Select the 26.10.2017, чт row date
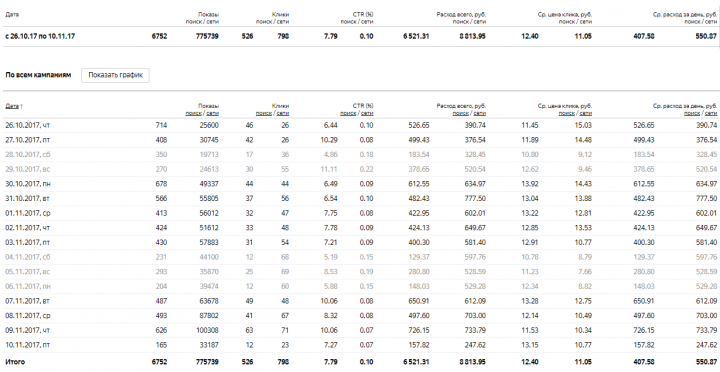Viewport: 720px width, 372px height. 27,125
